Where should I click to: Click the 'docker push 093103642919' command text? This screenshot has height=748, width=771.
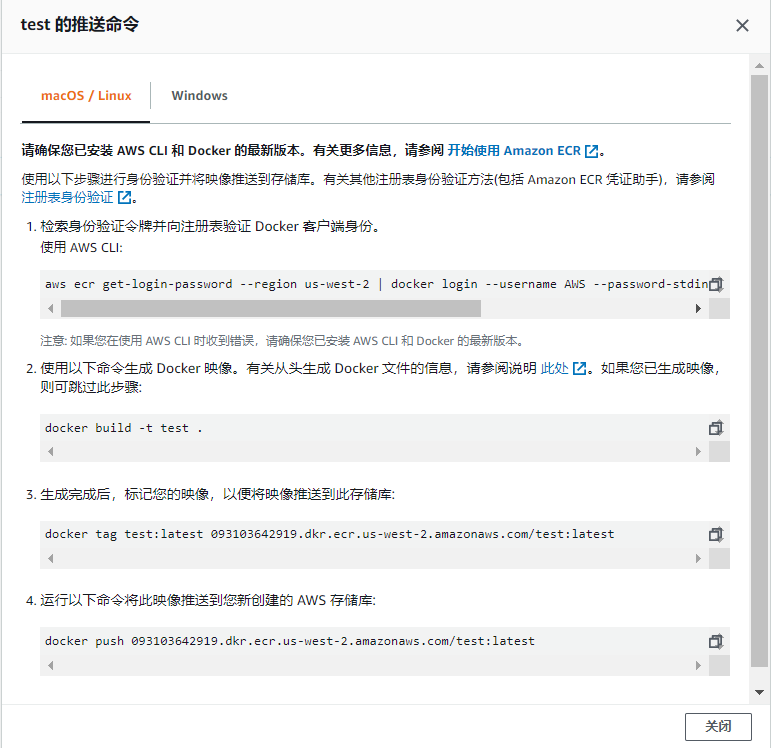290,641
